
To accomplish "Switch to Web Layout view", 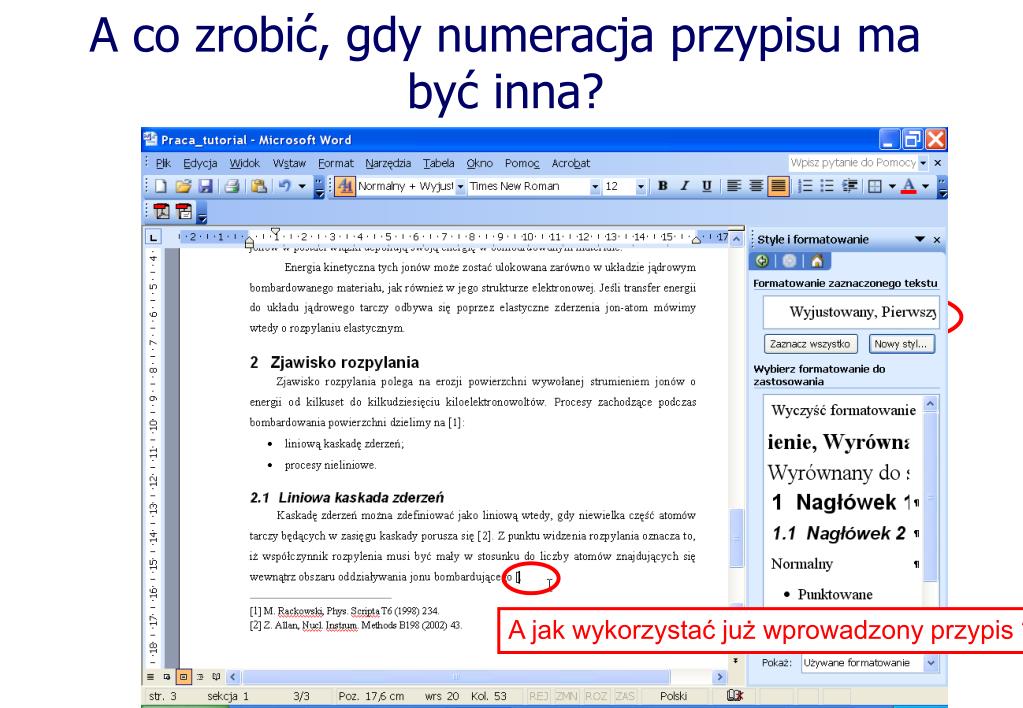I will tap(167, 677).
